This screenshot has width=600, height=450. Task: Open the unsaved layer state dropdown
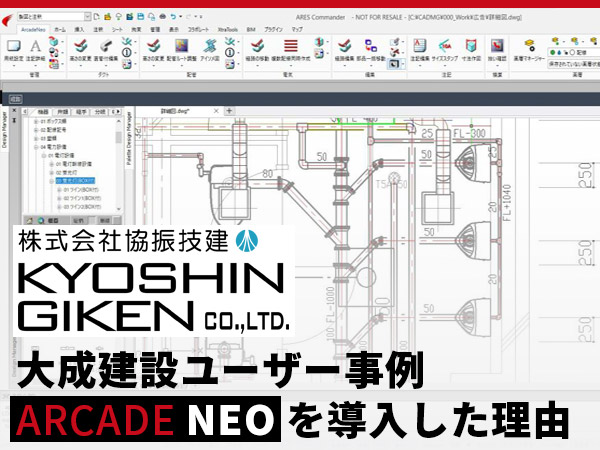pyautogui.click(x=573, y=64)
